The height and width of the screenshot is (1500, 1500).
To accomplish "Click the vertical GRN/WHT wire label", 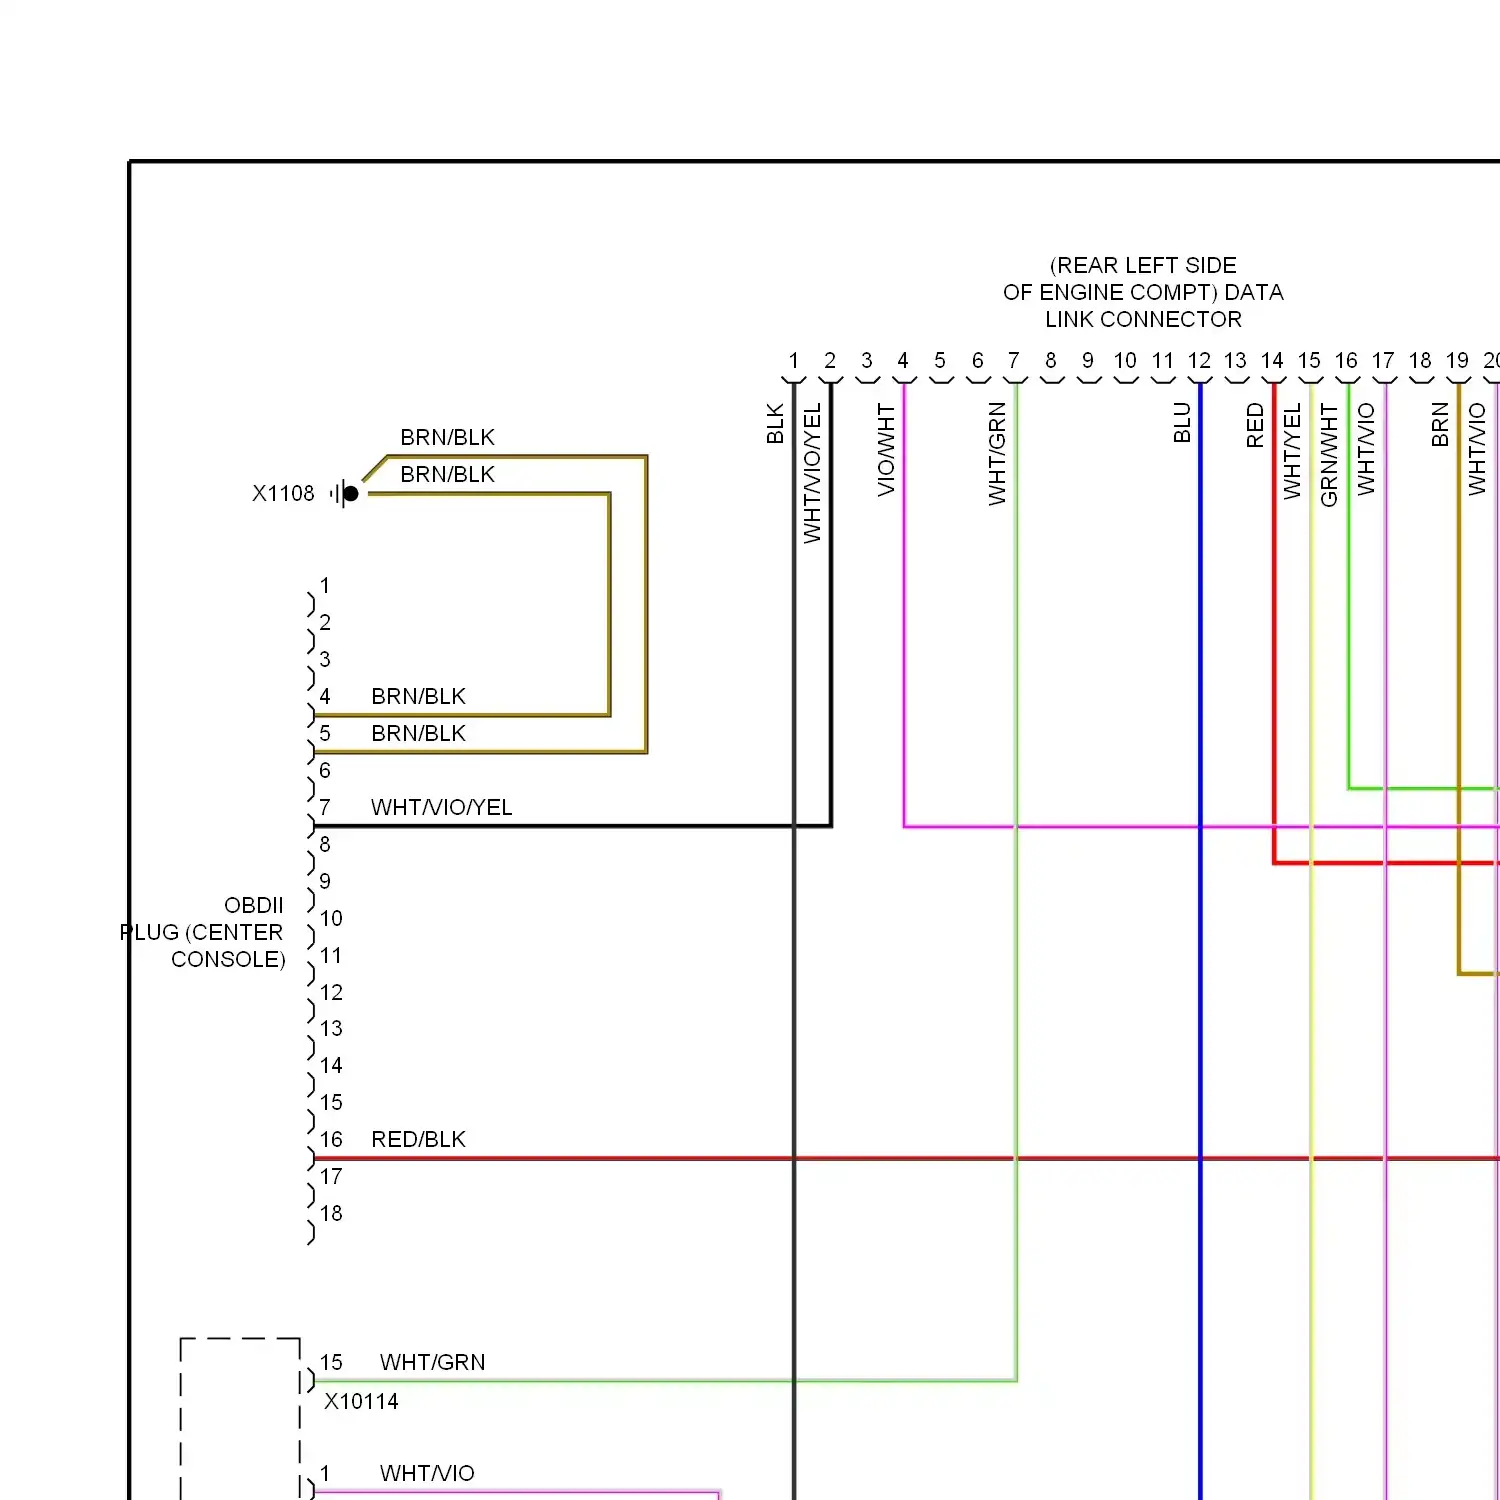I will [x=1329, y=454].
